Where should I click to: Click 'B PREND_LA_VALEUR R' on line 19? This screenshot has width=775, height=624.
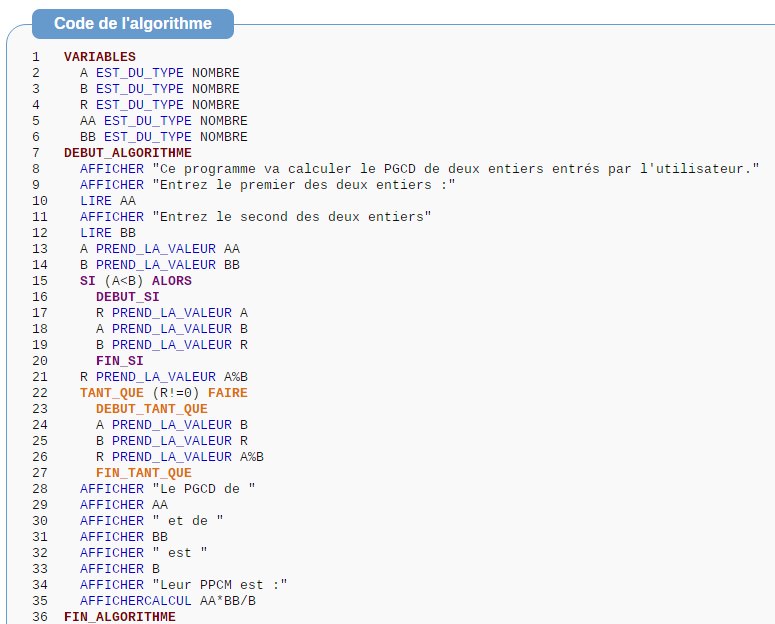point(172,345)
